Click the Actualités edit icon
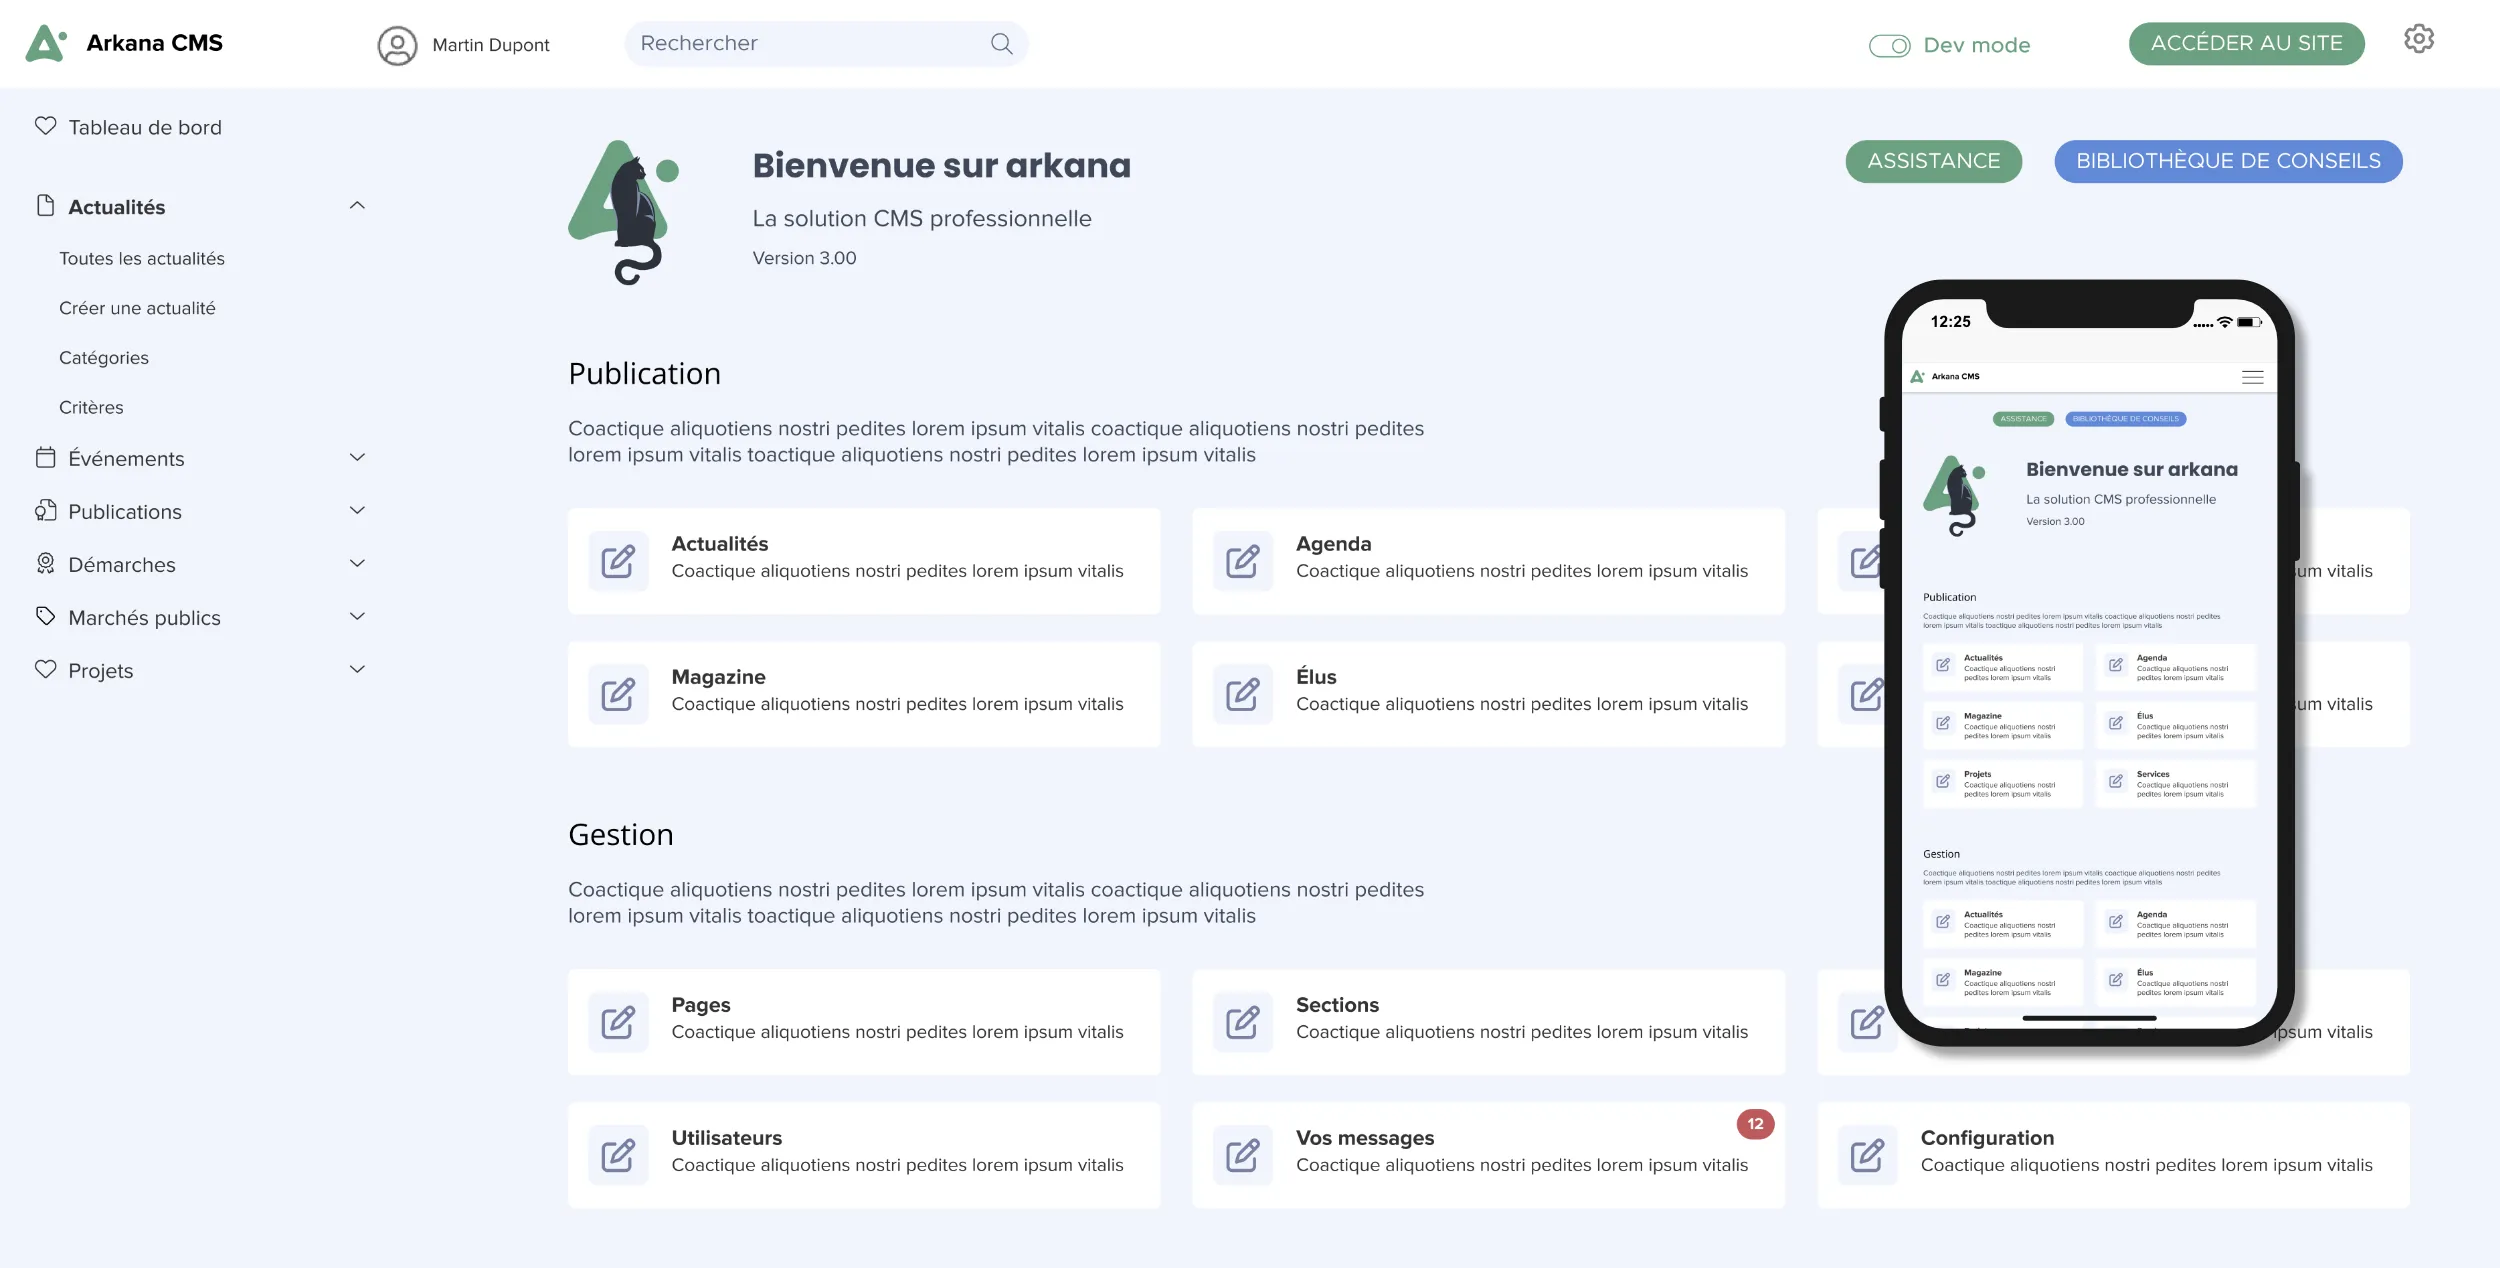Viewport: 2500px width, 1268px height. click(618, 560)
